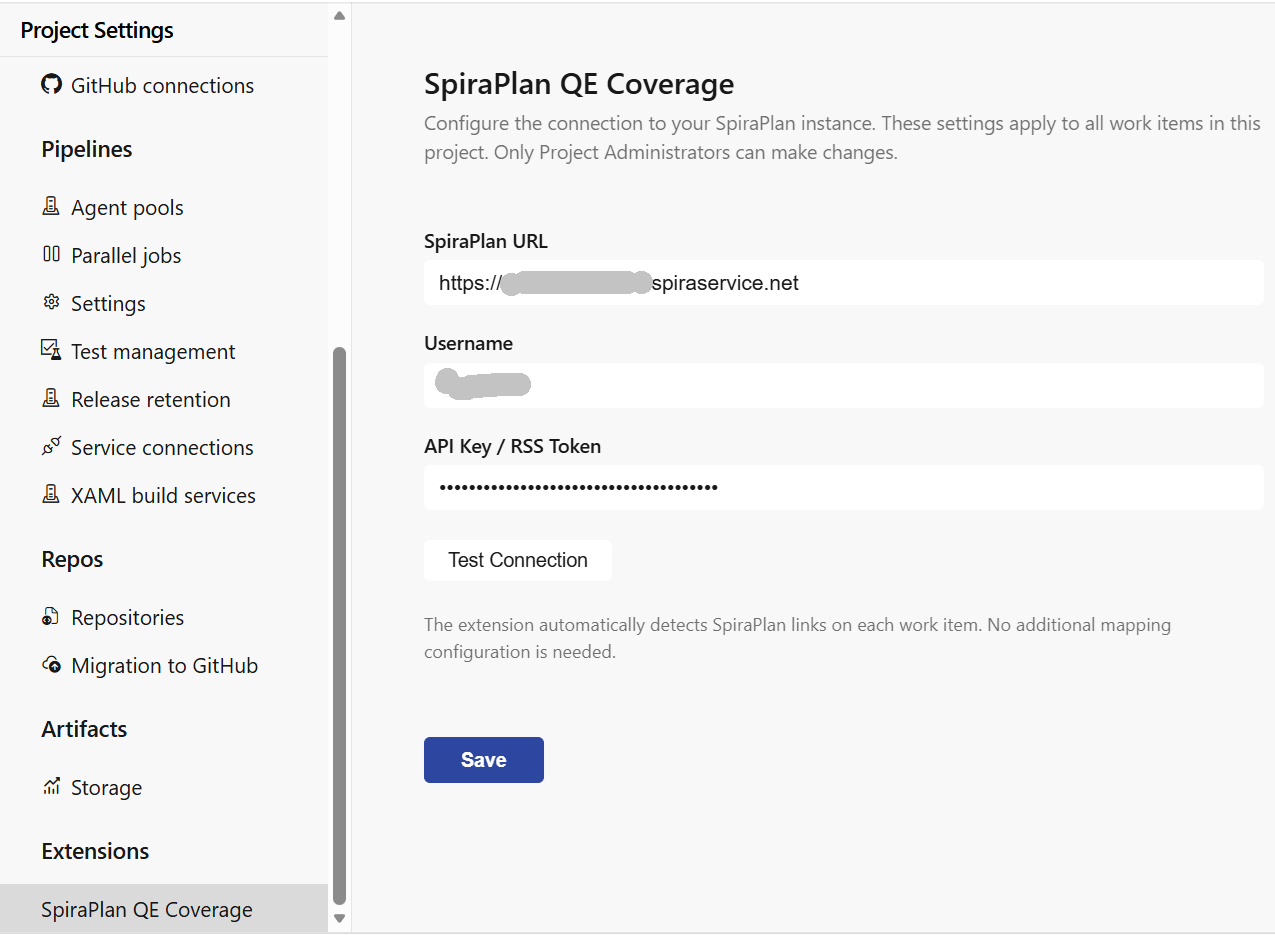This screenshot has width=1275, height=937.
Task: Click the Repos section heading
Action: (x=72, y=559)
